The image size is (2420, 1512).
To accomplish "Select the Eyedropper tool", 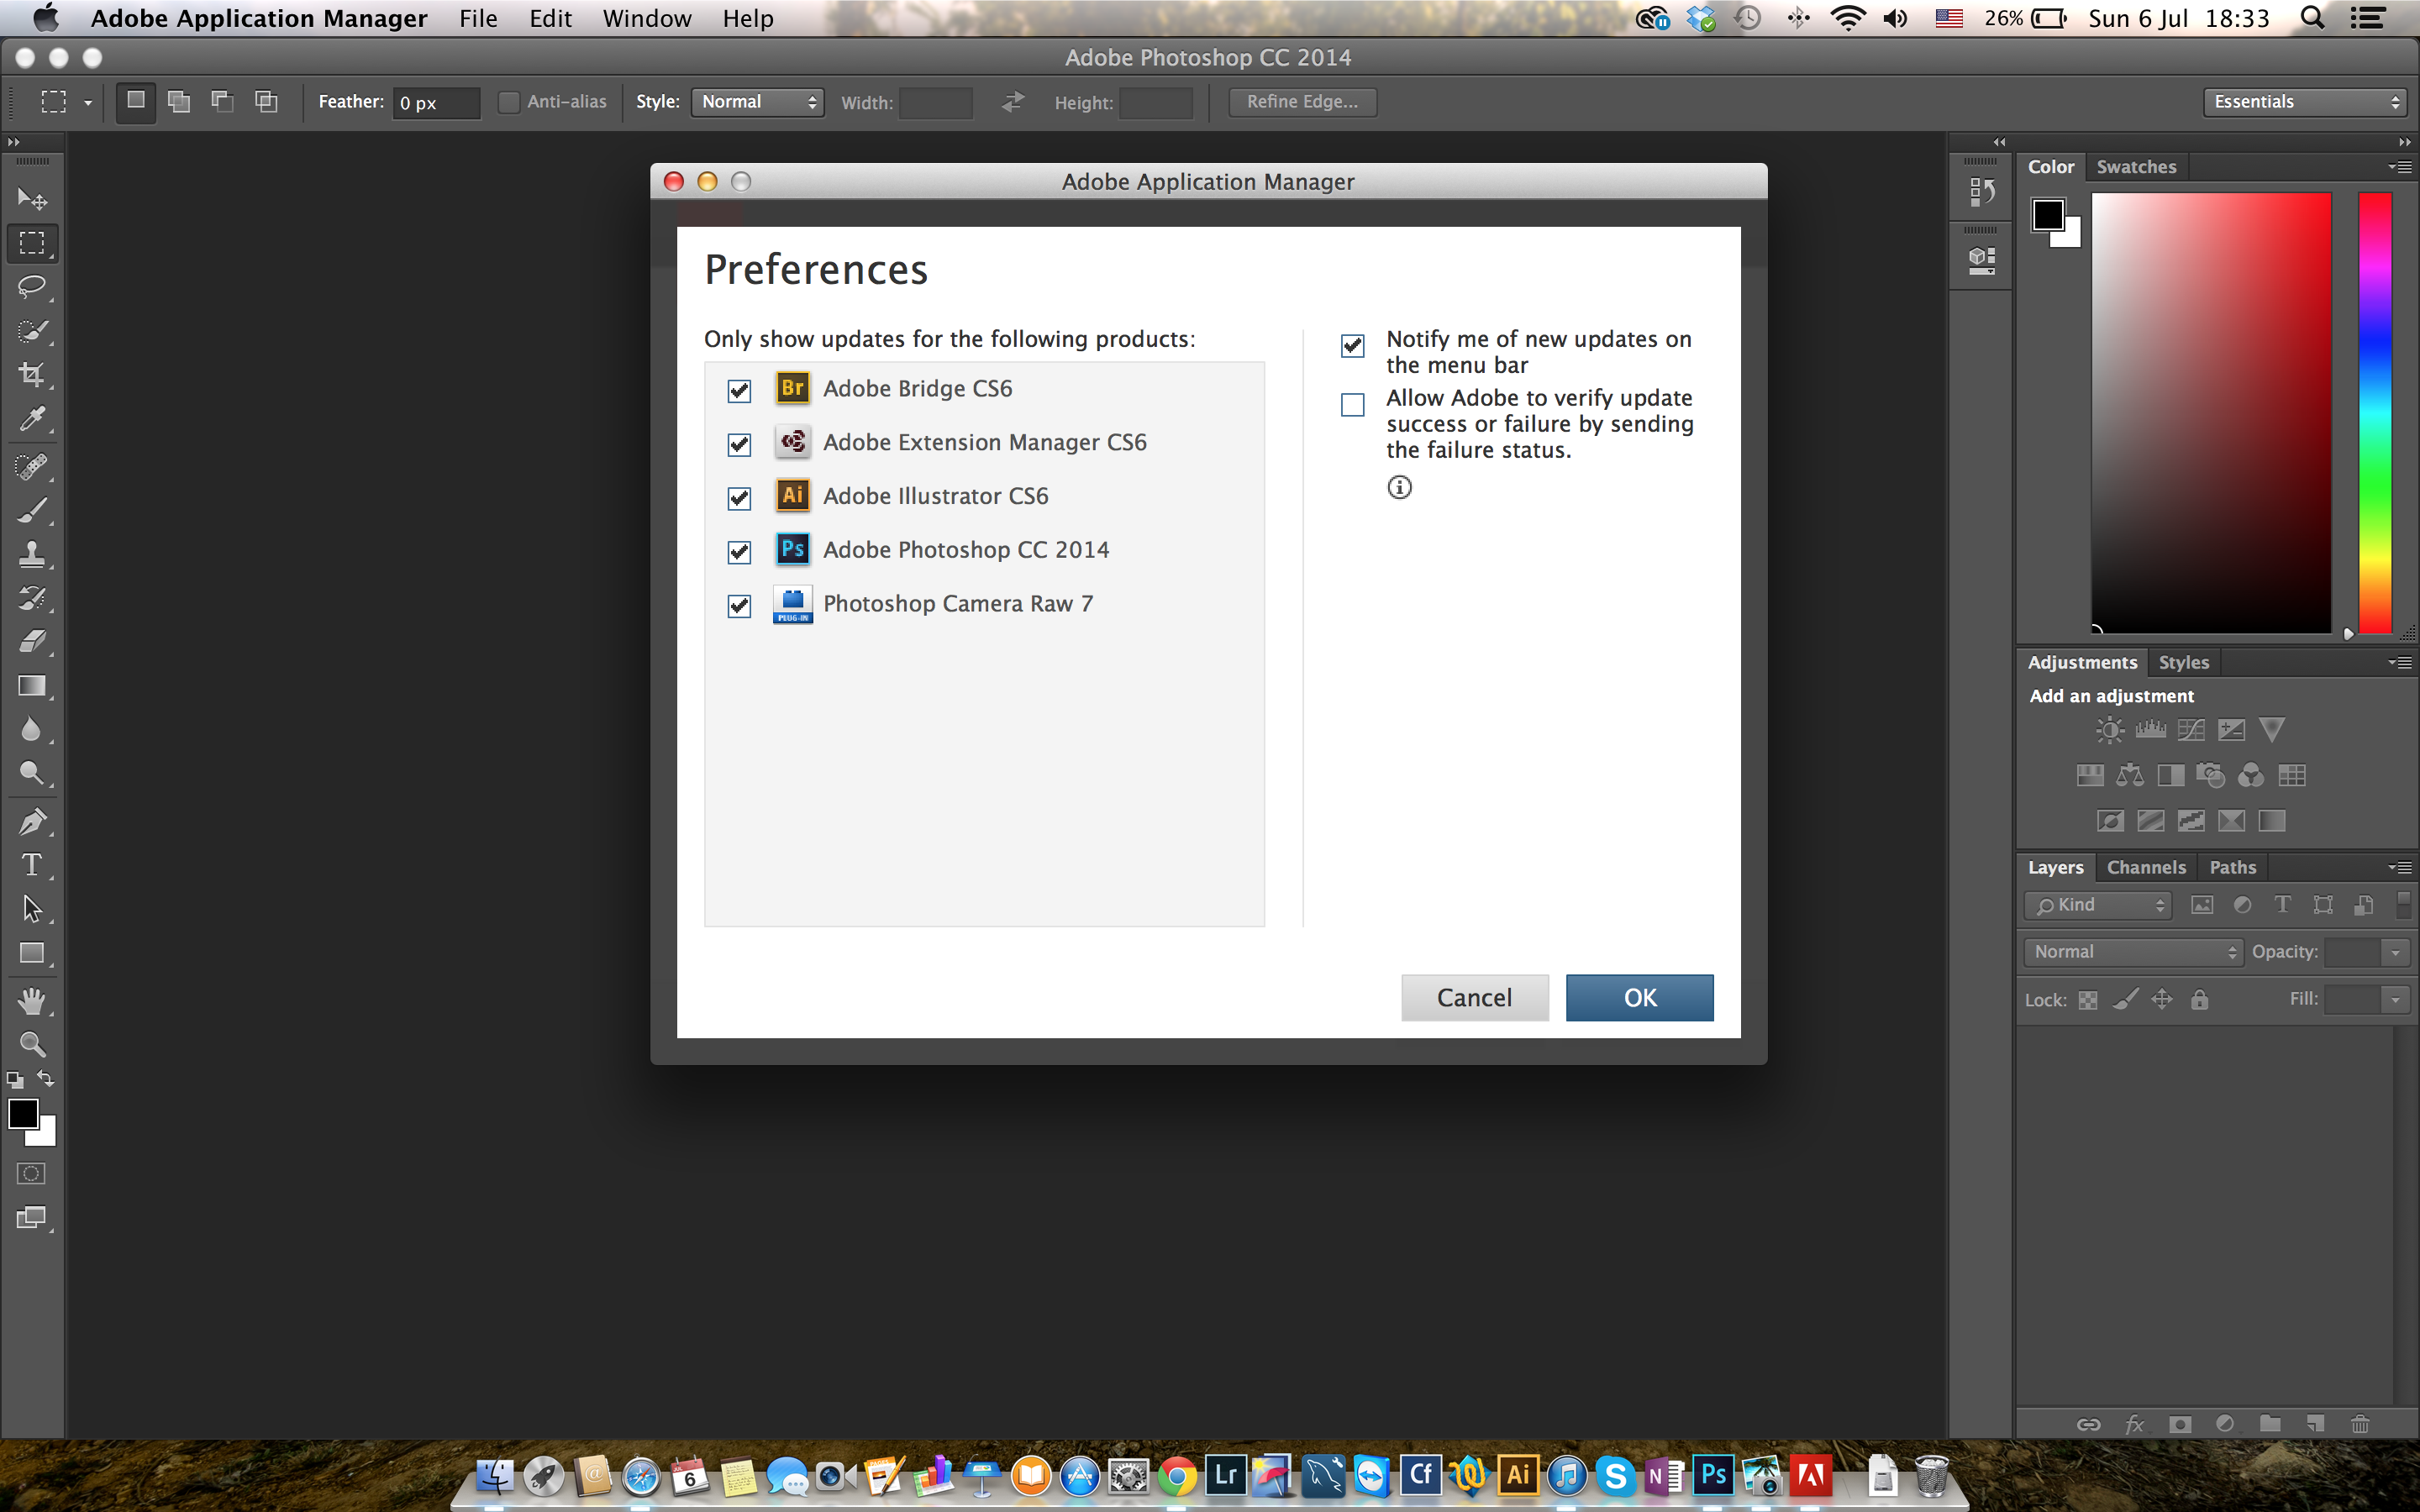I will [32, 419].
